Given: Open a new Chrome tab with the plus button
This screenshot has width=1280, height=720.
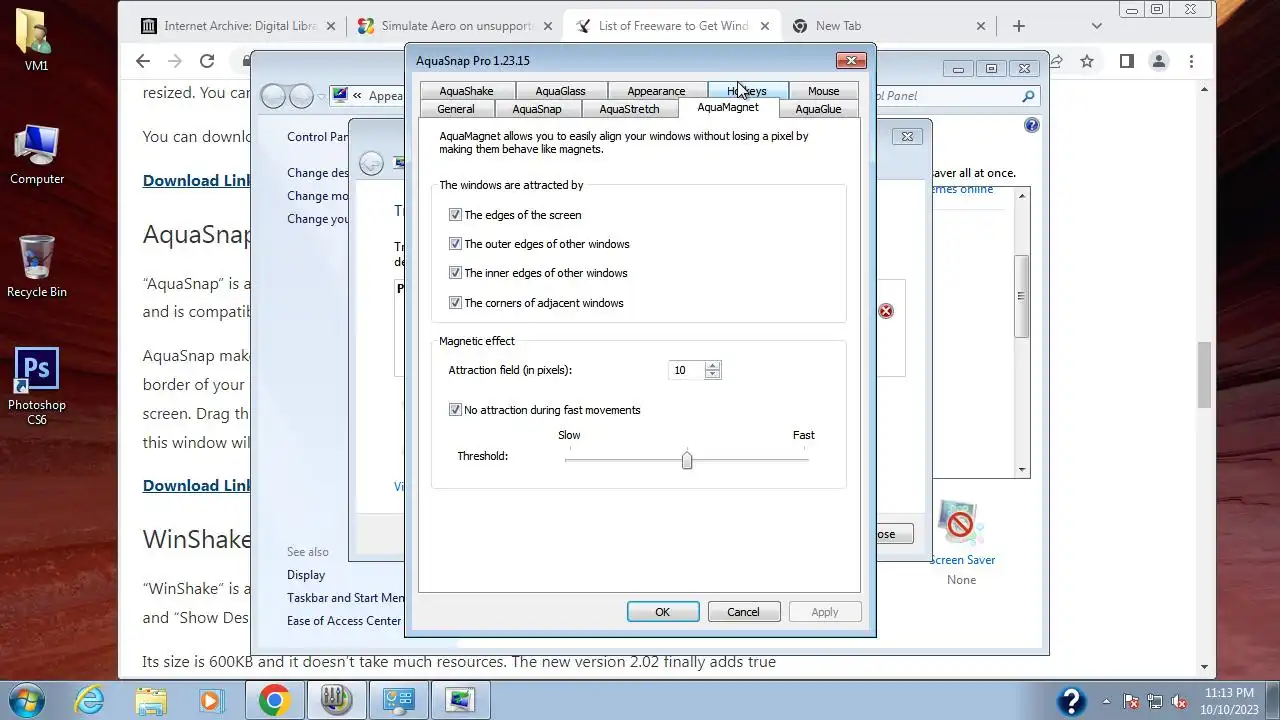Looking at the screenshot, I should point(1019,26).
